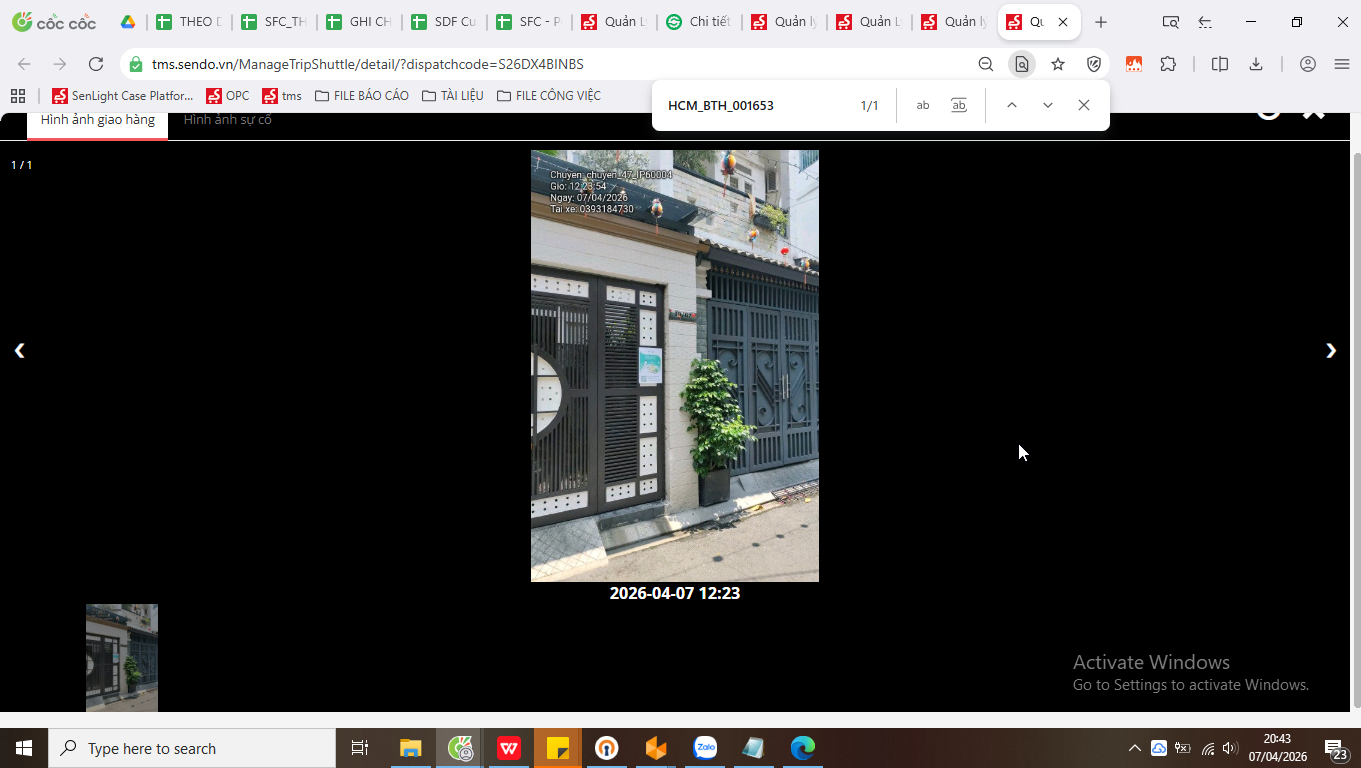Open SenLight Case Platfor... bookmark

tap(122, 96)
